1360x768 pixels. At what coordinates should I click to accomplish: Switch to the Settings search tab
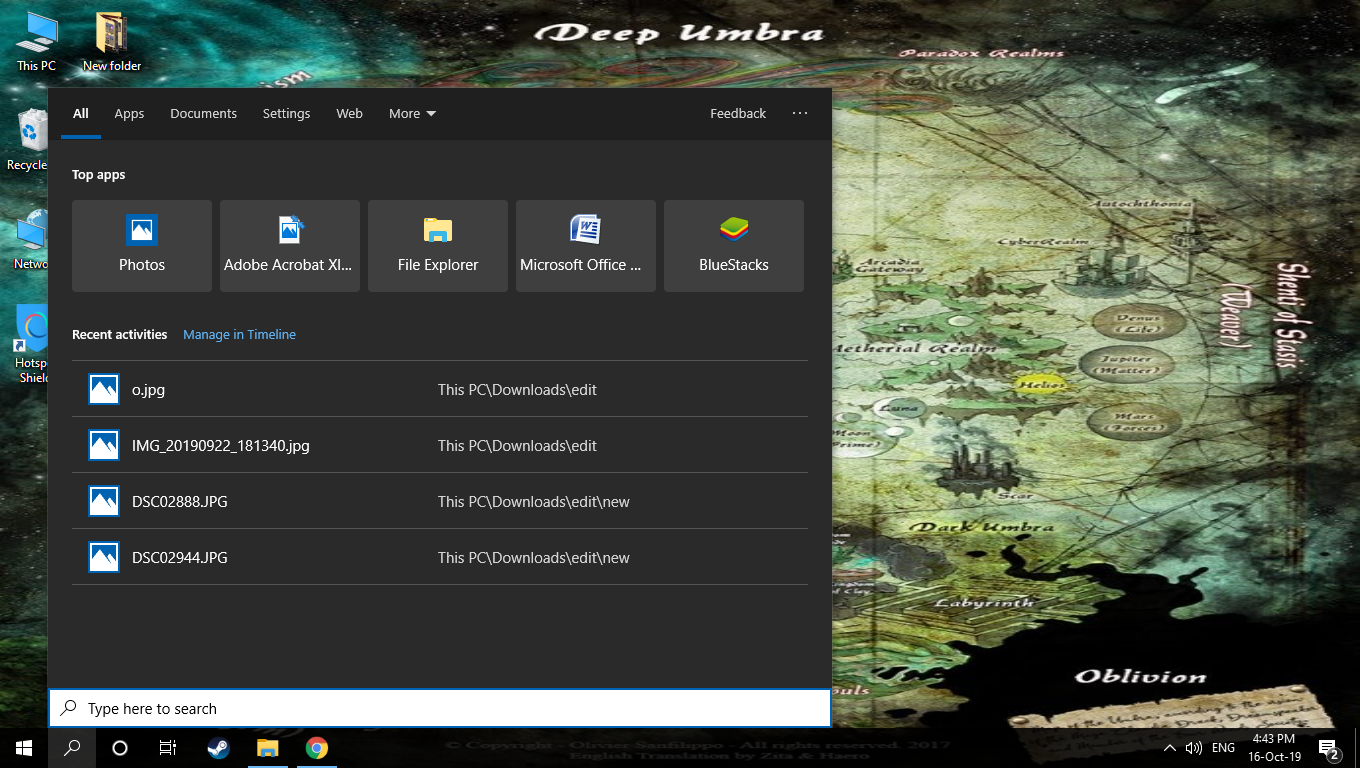pyautogui.click(x=286, y=113)
